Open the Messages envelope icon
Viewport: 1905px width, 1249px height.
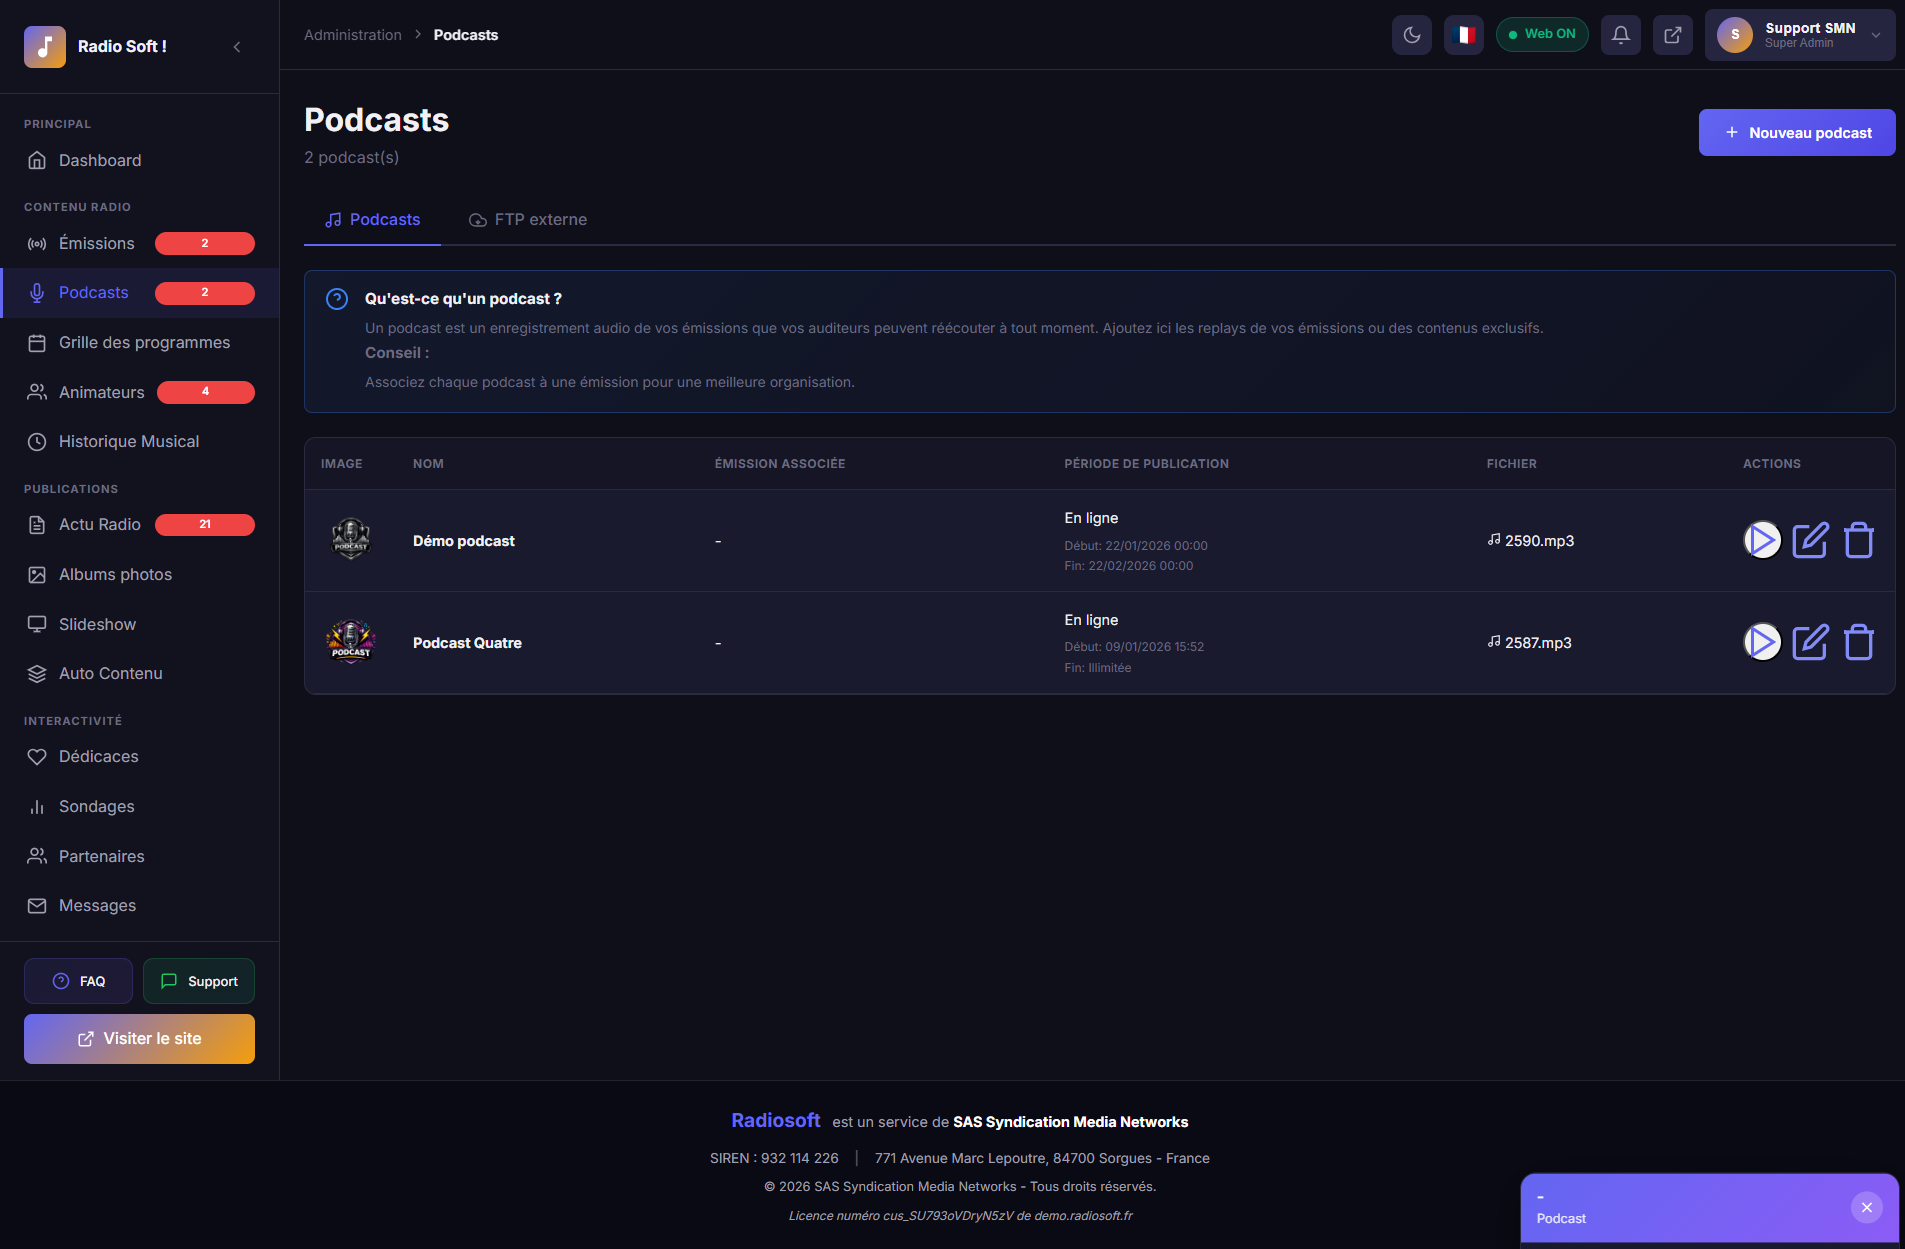pos(37,905)
